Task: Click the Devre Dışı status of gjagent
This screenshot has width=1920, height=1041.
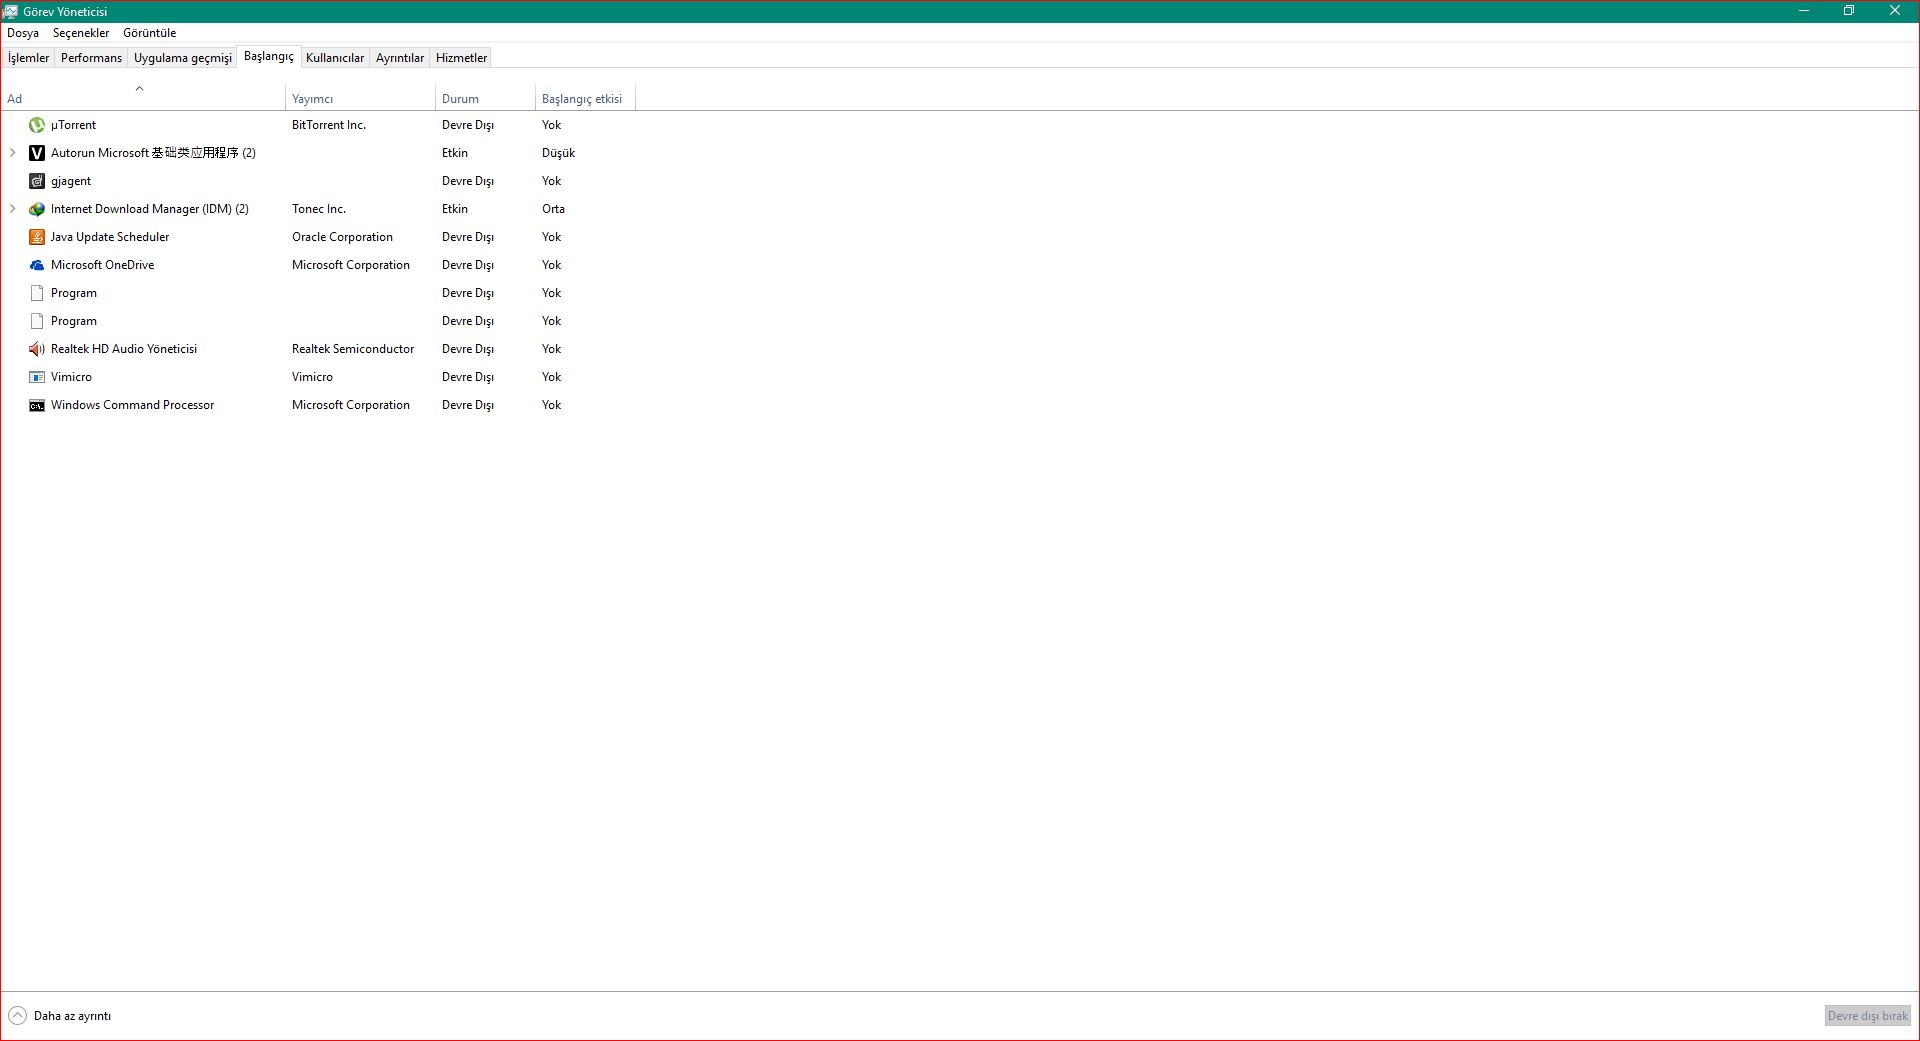Action: point(468,181)
